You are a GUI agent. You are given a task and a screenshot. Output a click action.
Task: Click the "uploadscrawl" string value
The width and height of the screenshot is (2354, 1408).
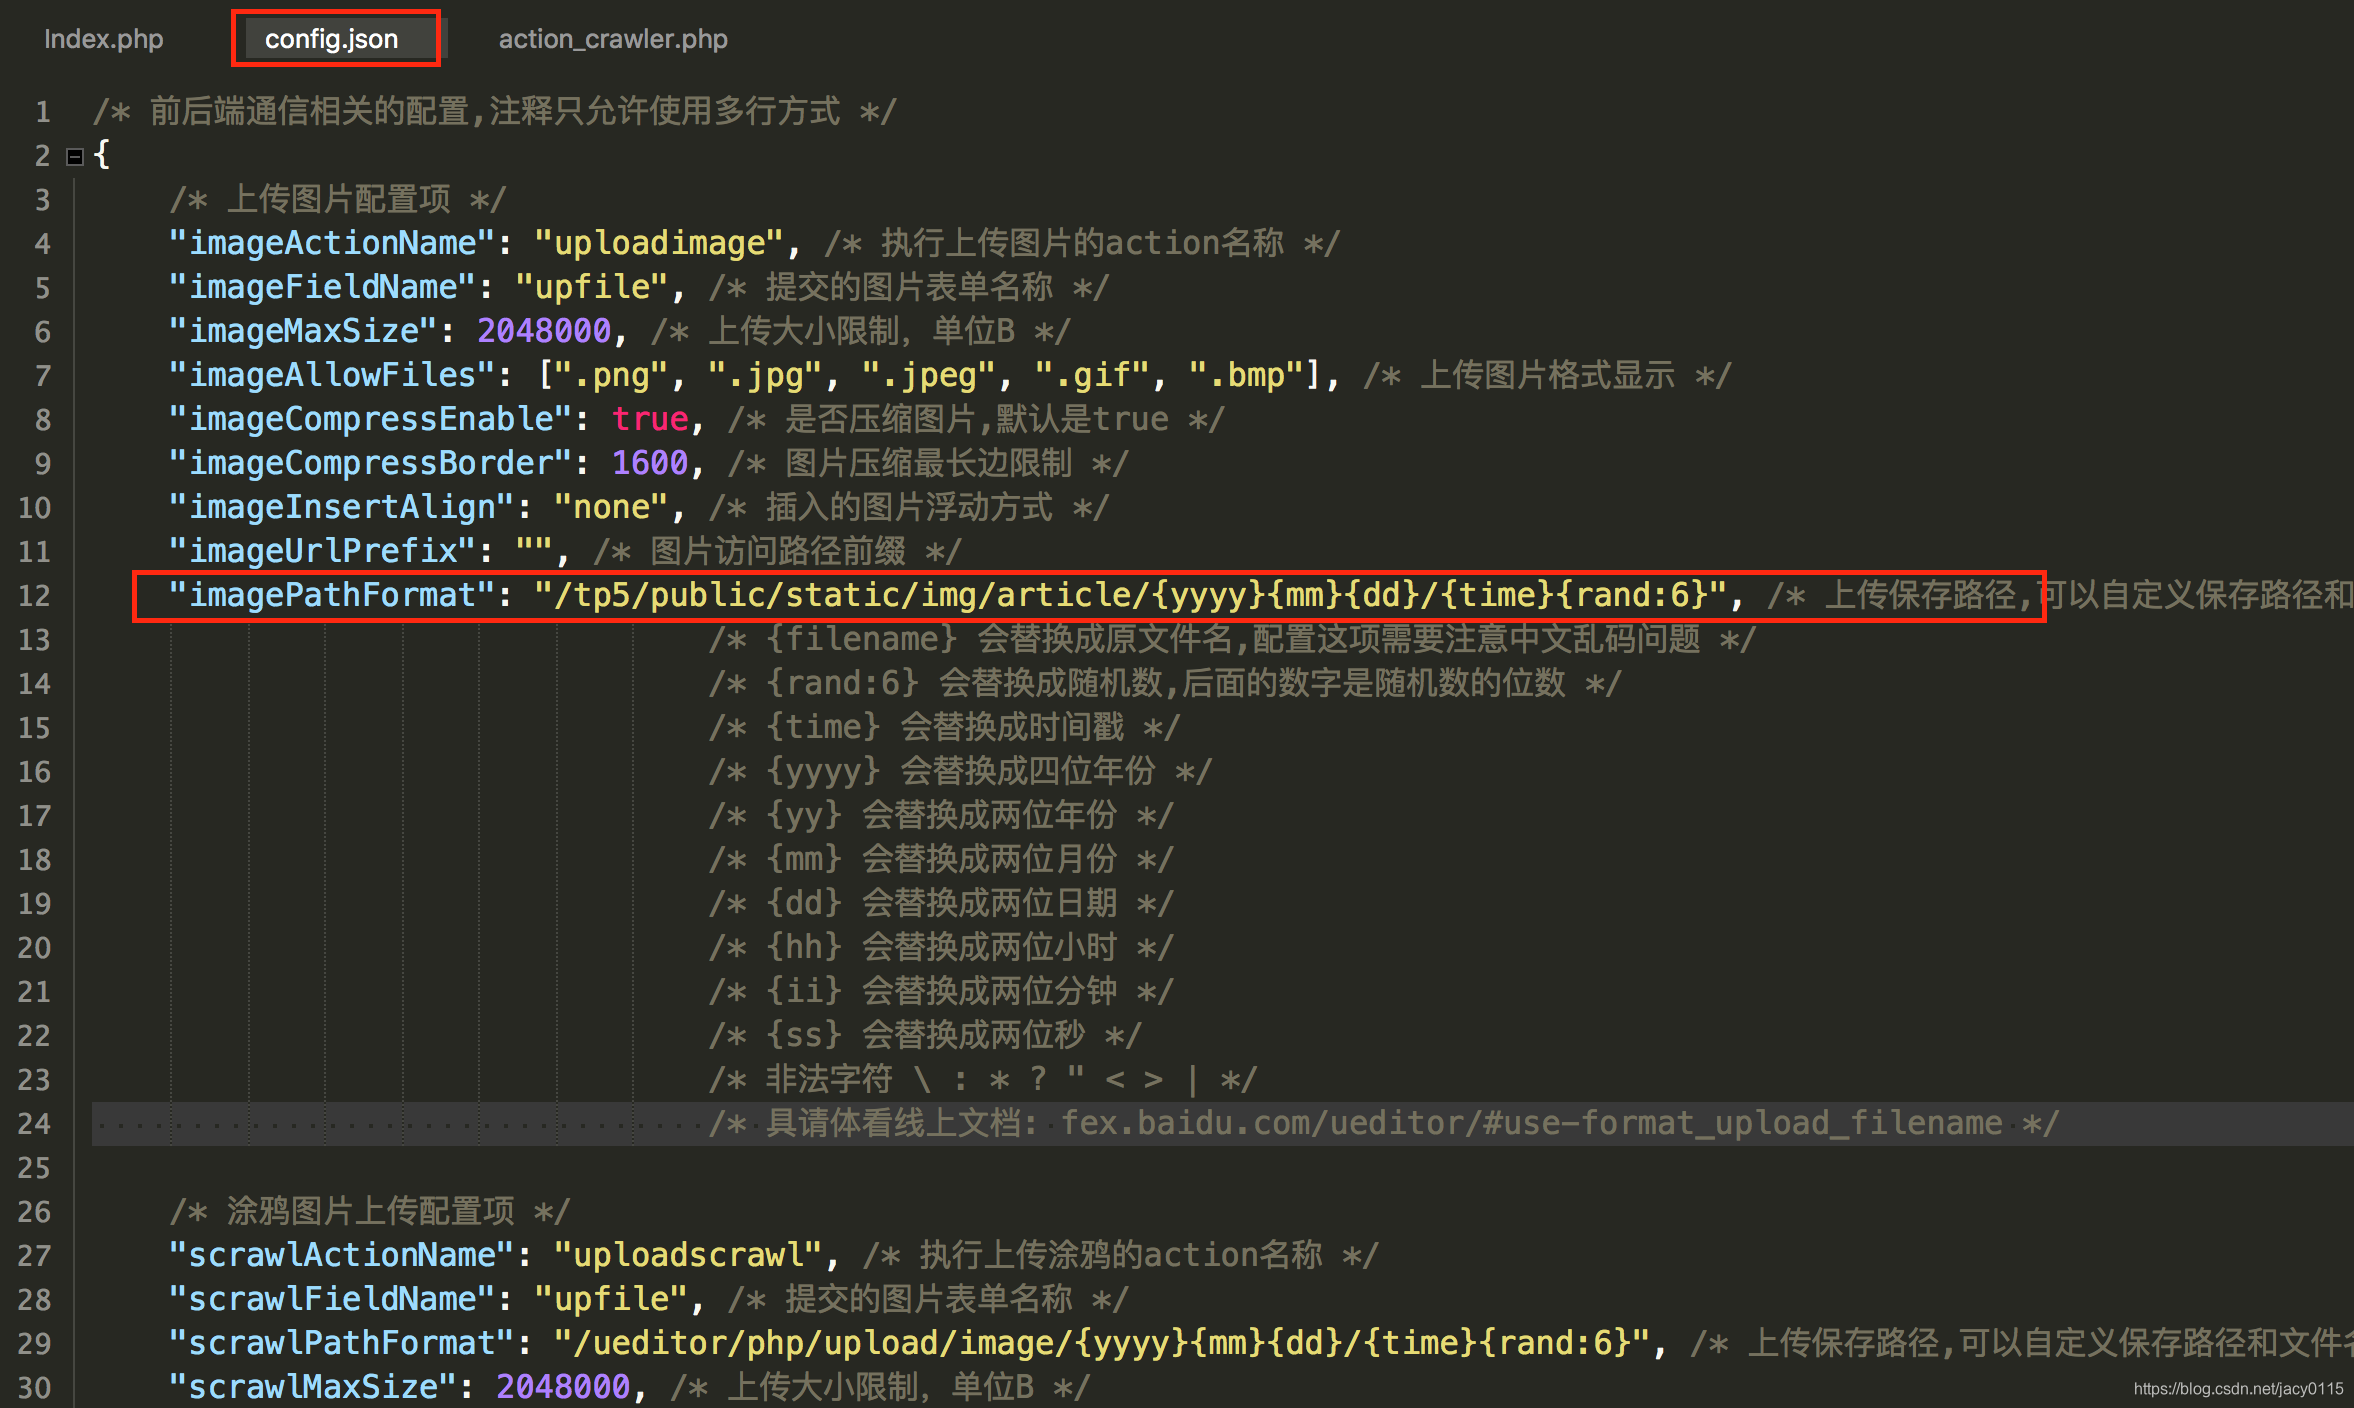click(688, 1255)
